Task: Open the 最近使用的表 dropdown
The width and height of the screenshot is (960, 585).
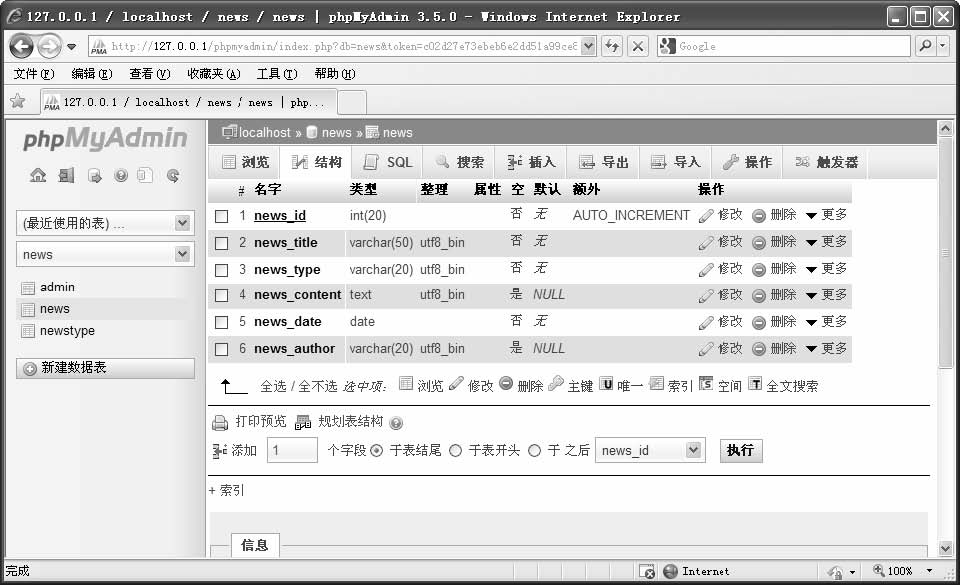Action: point(105,223)
